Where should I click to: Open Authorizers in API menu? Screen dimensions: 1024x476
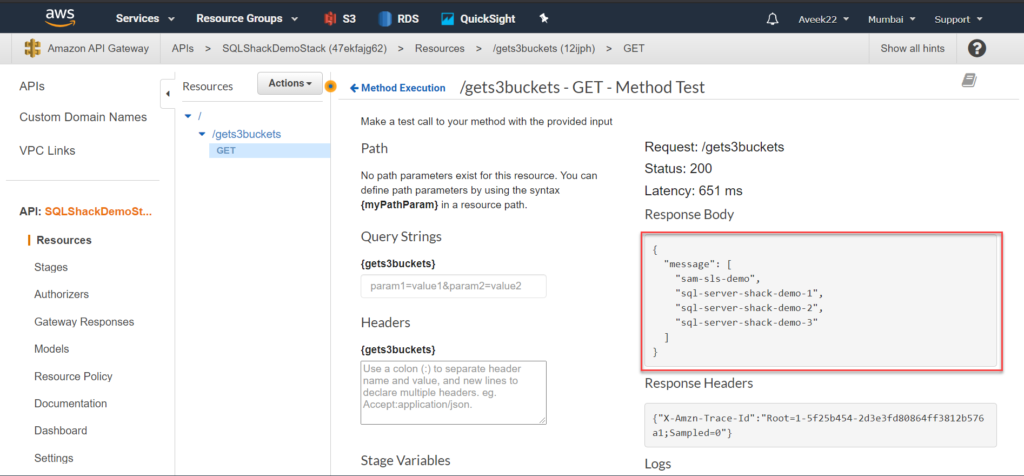(x=61, y=294)
